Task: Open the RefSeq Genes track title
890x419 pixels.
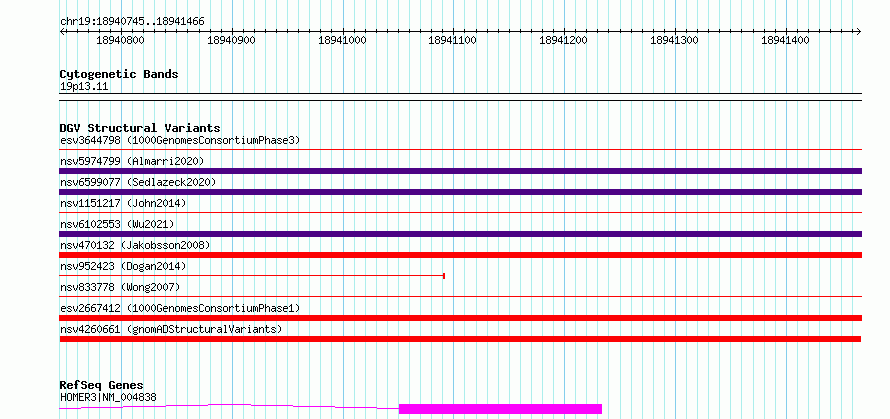Action: [x=102, y=386]
